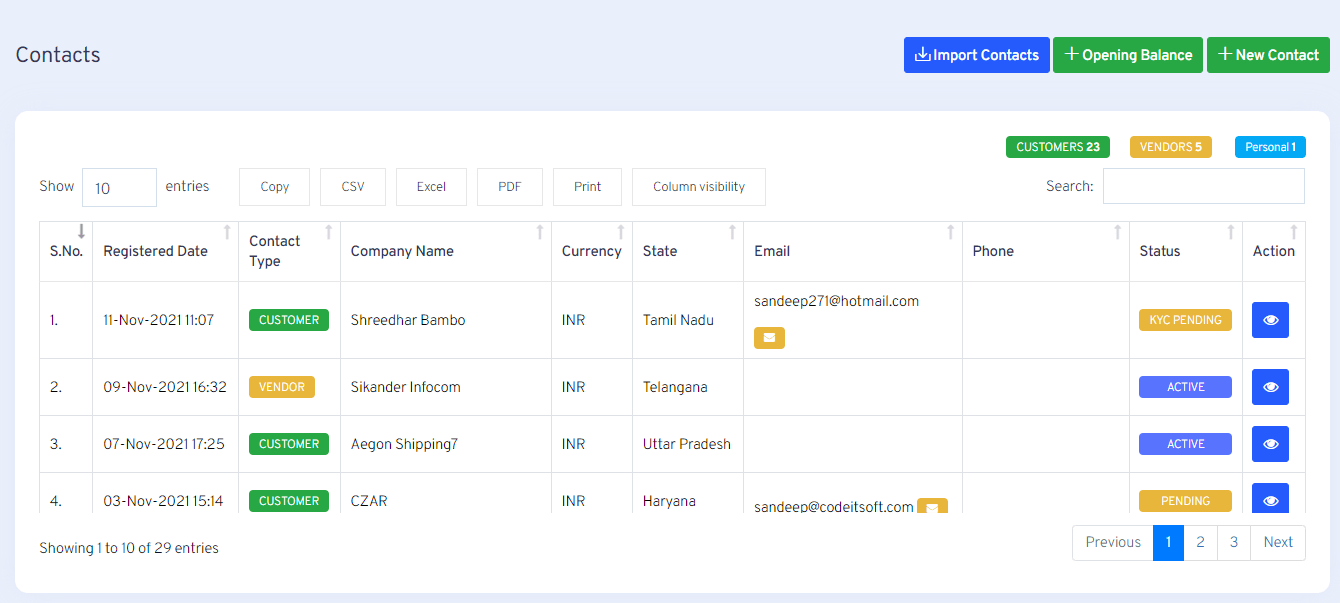The height and width of the screenshot is (603, 1340).
Task: Go to page 2 of contacts
Action: tap(1200, 542)
